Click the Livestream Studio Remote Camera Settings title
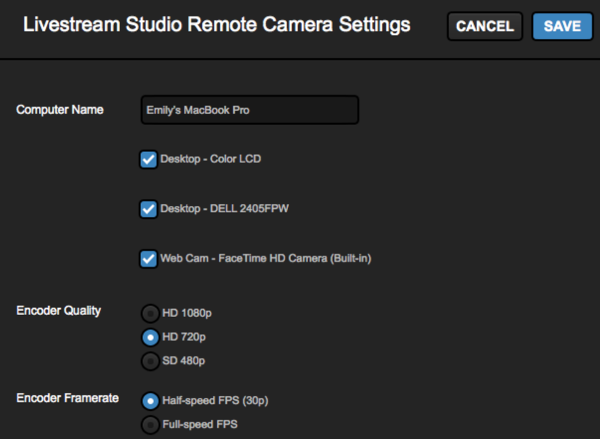600x439 pixels. (x=217, y=25)
